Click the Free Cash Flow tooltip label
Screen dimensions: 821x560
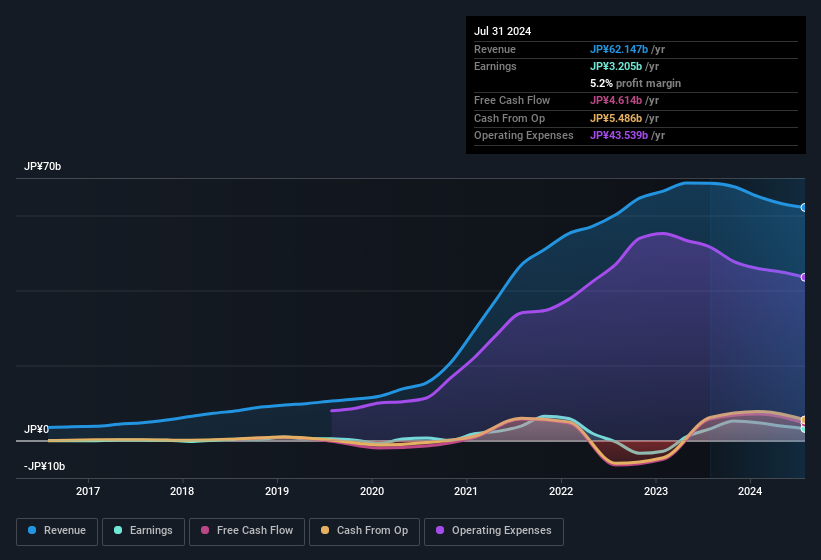pyautogui.click(x=512, y=100)
